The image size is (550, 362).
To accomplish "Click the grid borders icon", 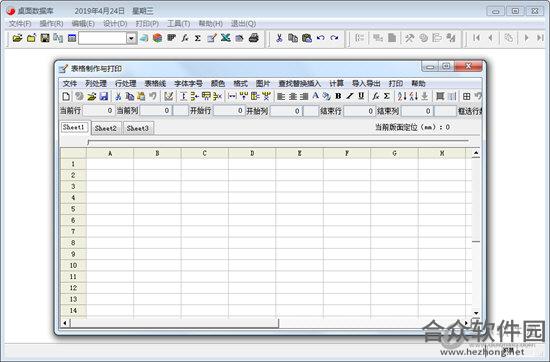I will coord(467,96).
